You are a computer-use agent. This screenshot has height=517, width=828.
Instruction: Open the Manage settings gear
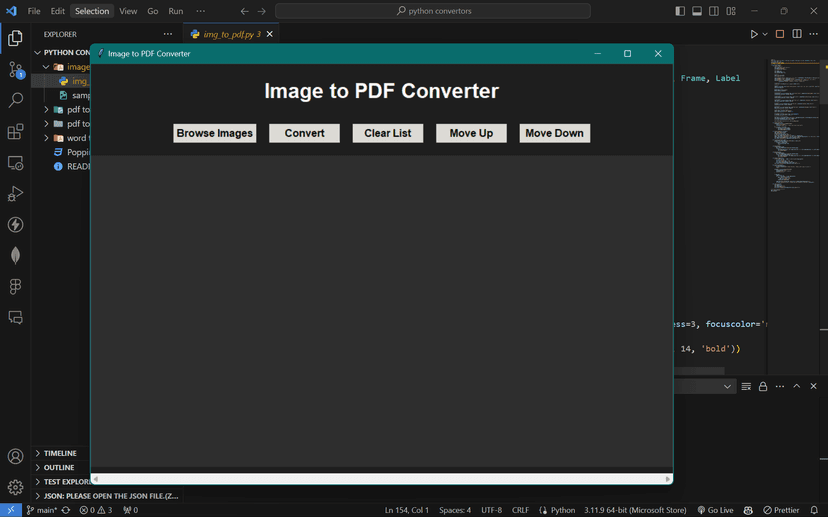pos(15,488)
